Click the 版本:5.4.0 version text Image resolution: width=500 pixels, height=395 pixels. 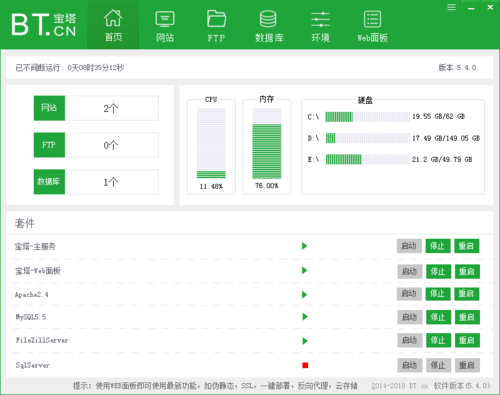457,68
